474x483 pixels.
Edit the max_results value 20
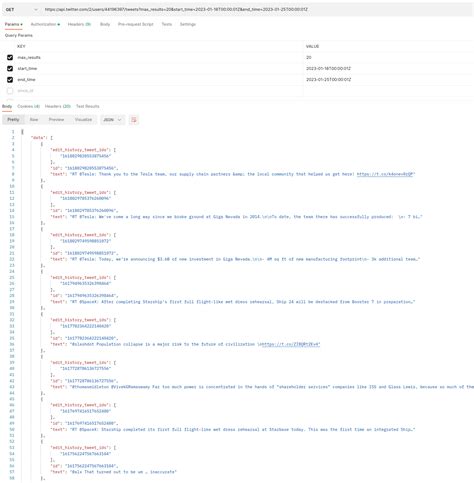(x=388, y=57)
